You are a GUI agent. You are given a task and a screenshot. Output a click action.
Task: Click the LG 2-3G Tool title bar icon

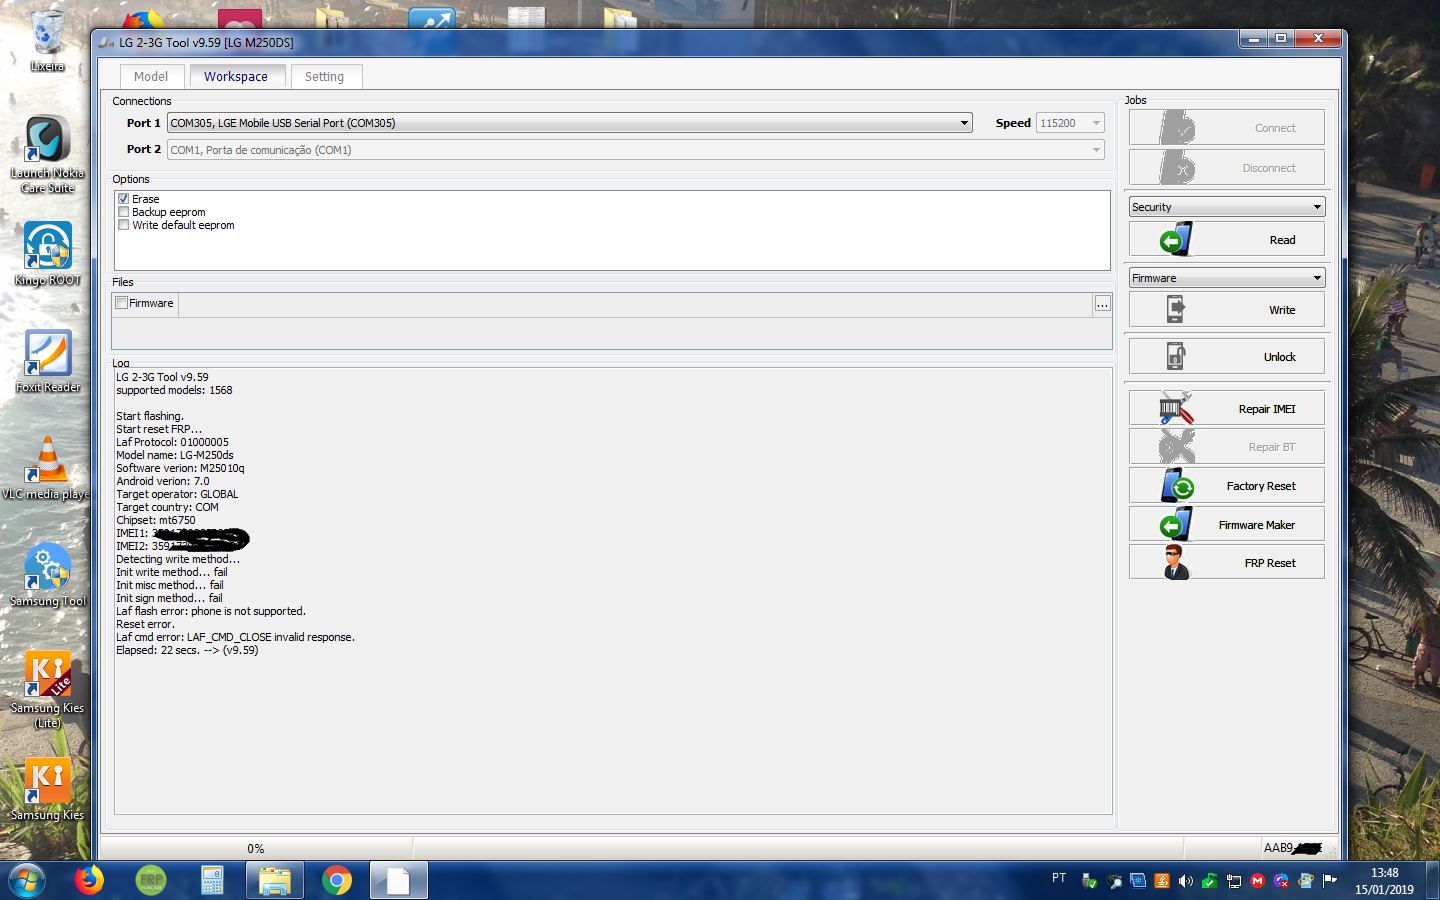pyautogui.click(x=107, y=42)
